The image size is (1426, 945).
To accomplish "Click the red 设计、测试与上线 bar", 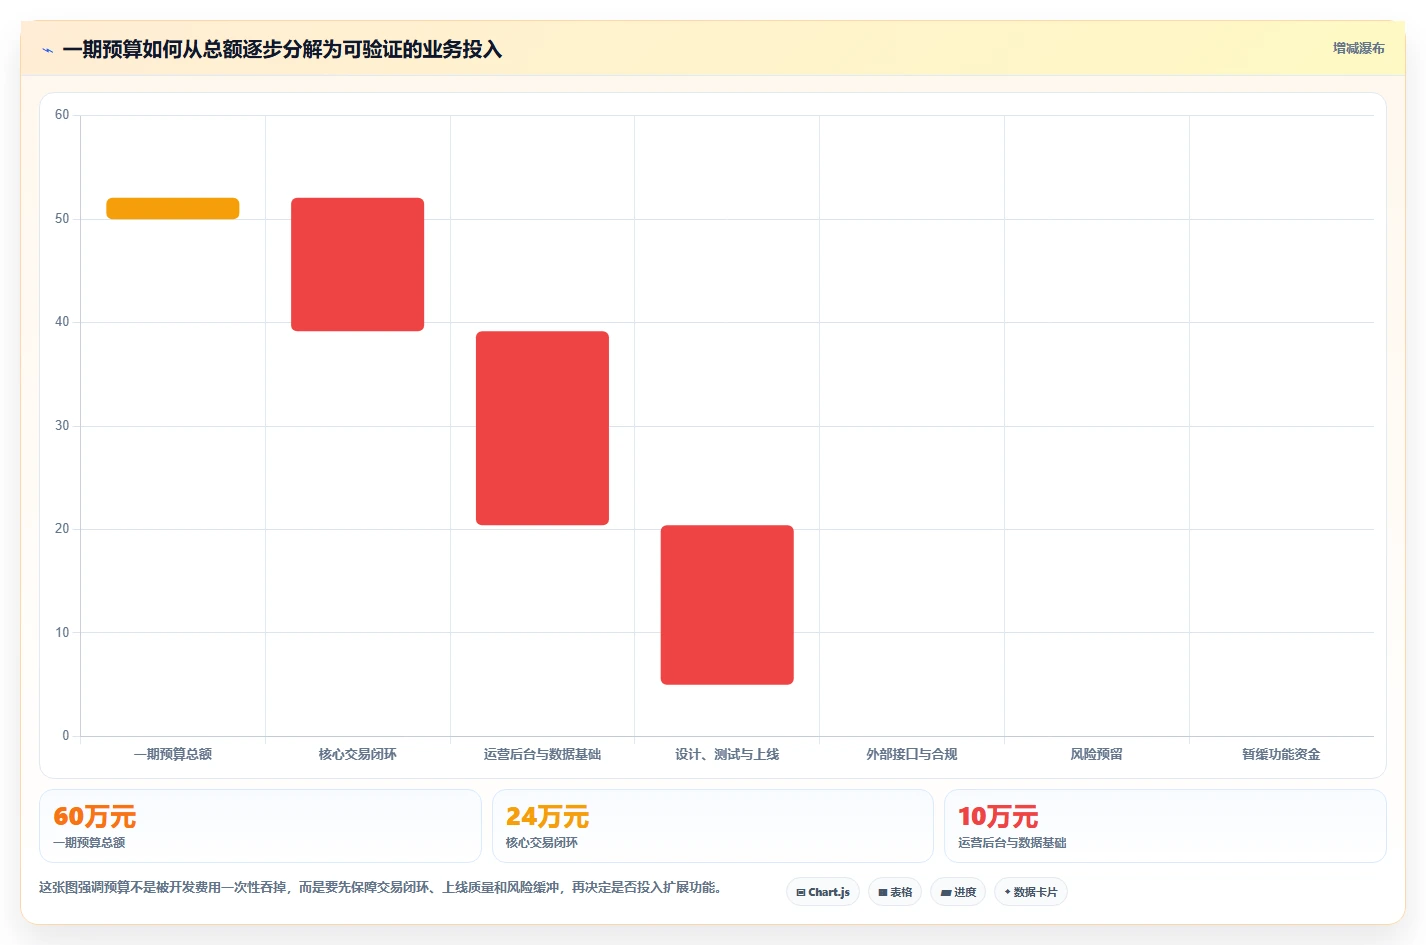I will 727,605.
